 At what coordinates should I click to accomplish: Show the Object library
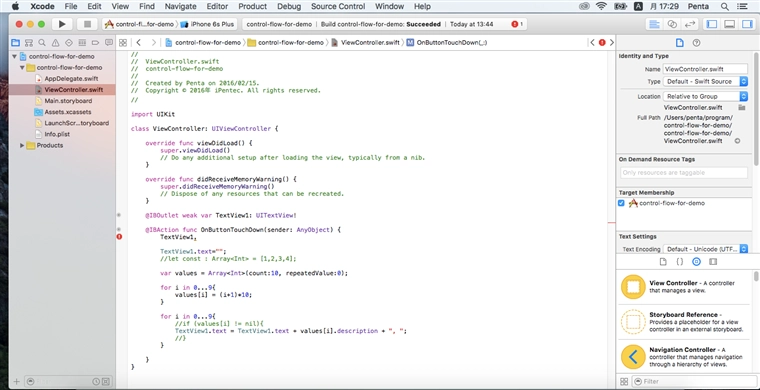[696, 262]
